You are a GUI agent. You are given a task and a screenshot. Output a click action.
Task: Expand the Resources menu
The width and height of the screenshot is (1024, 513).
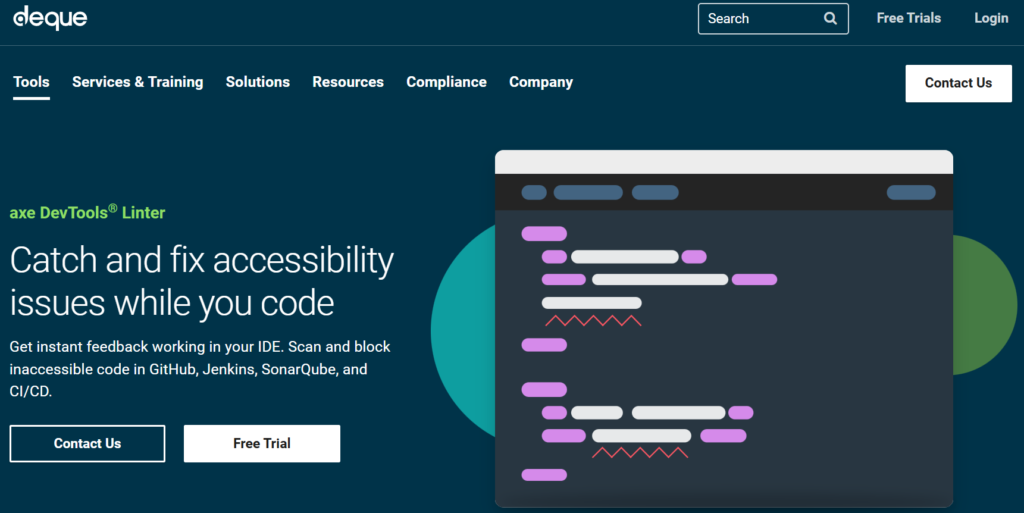pos(348,82)
